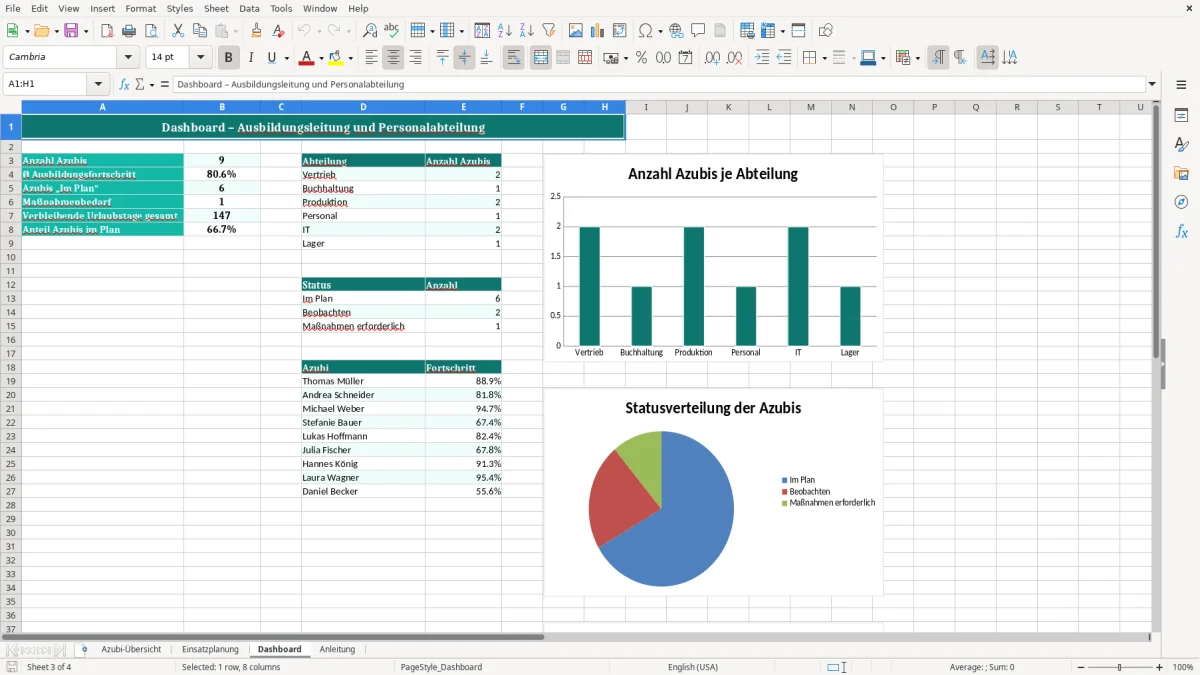
Task: Insert pivot table icon
Action: pos(620,31)
